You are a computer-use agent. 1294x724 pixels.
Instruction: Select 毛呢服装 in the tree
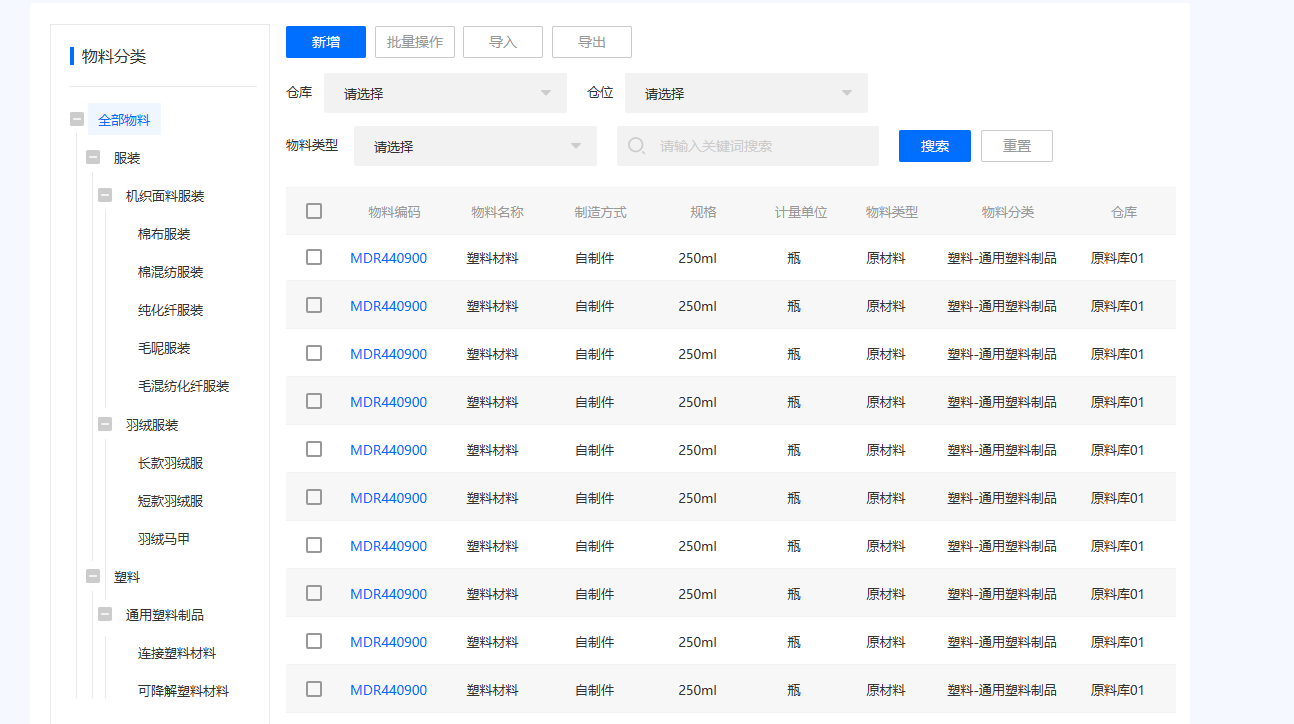click(x=164, y=348)
